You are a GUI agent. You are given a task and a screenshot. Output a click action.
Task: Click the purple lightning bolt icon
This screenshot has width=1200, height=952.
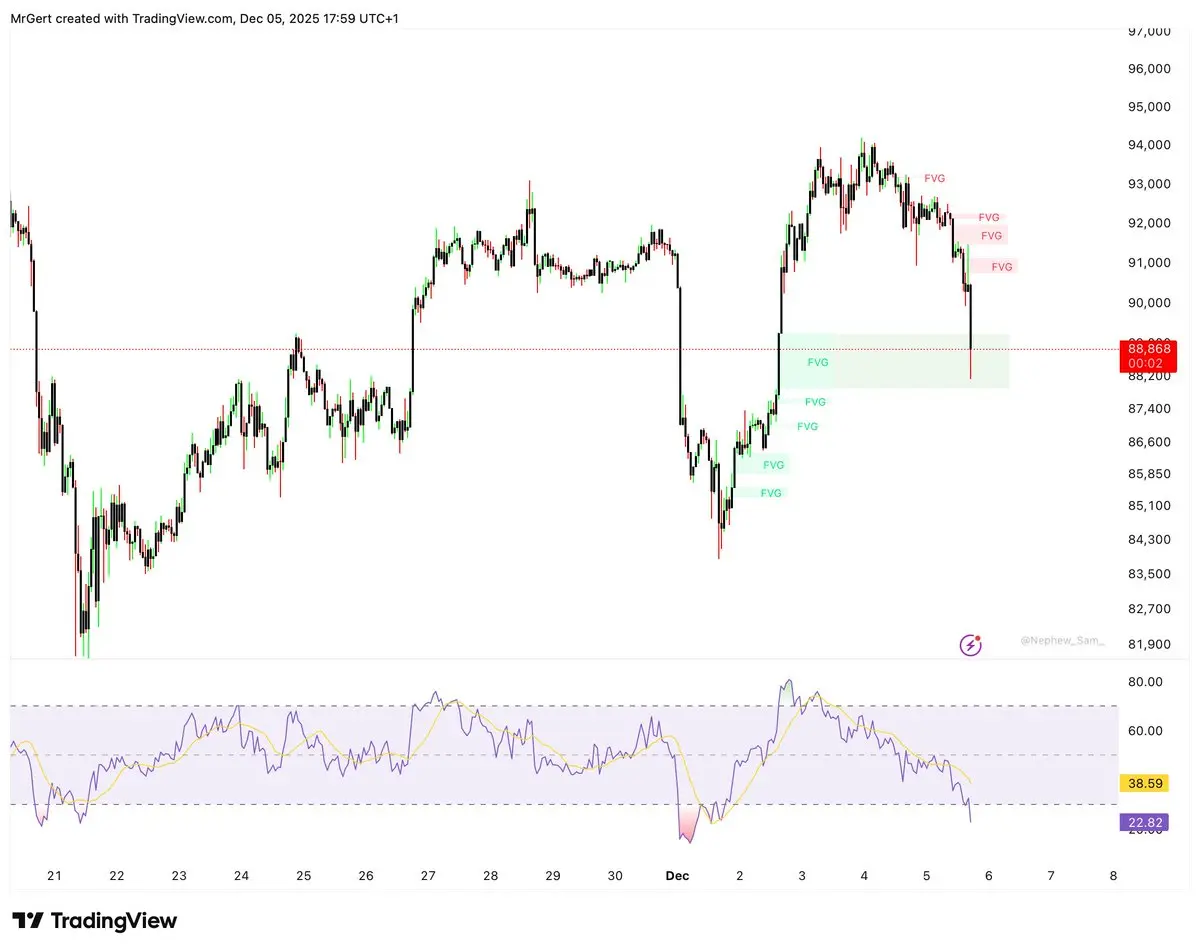pyautogui.click(x=970, y=645)
